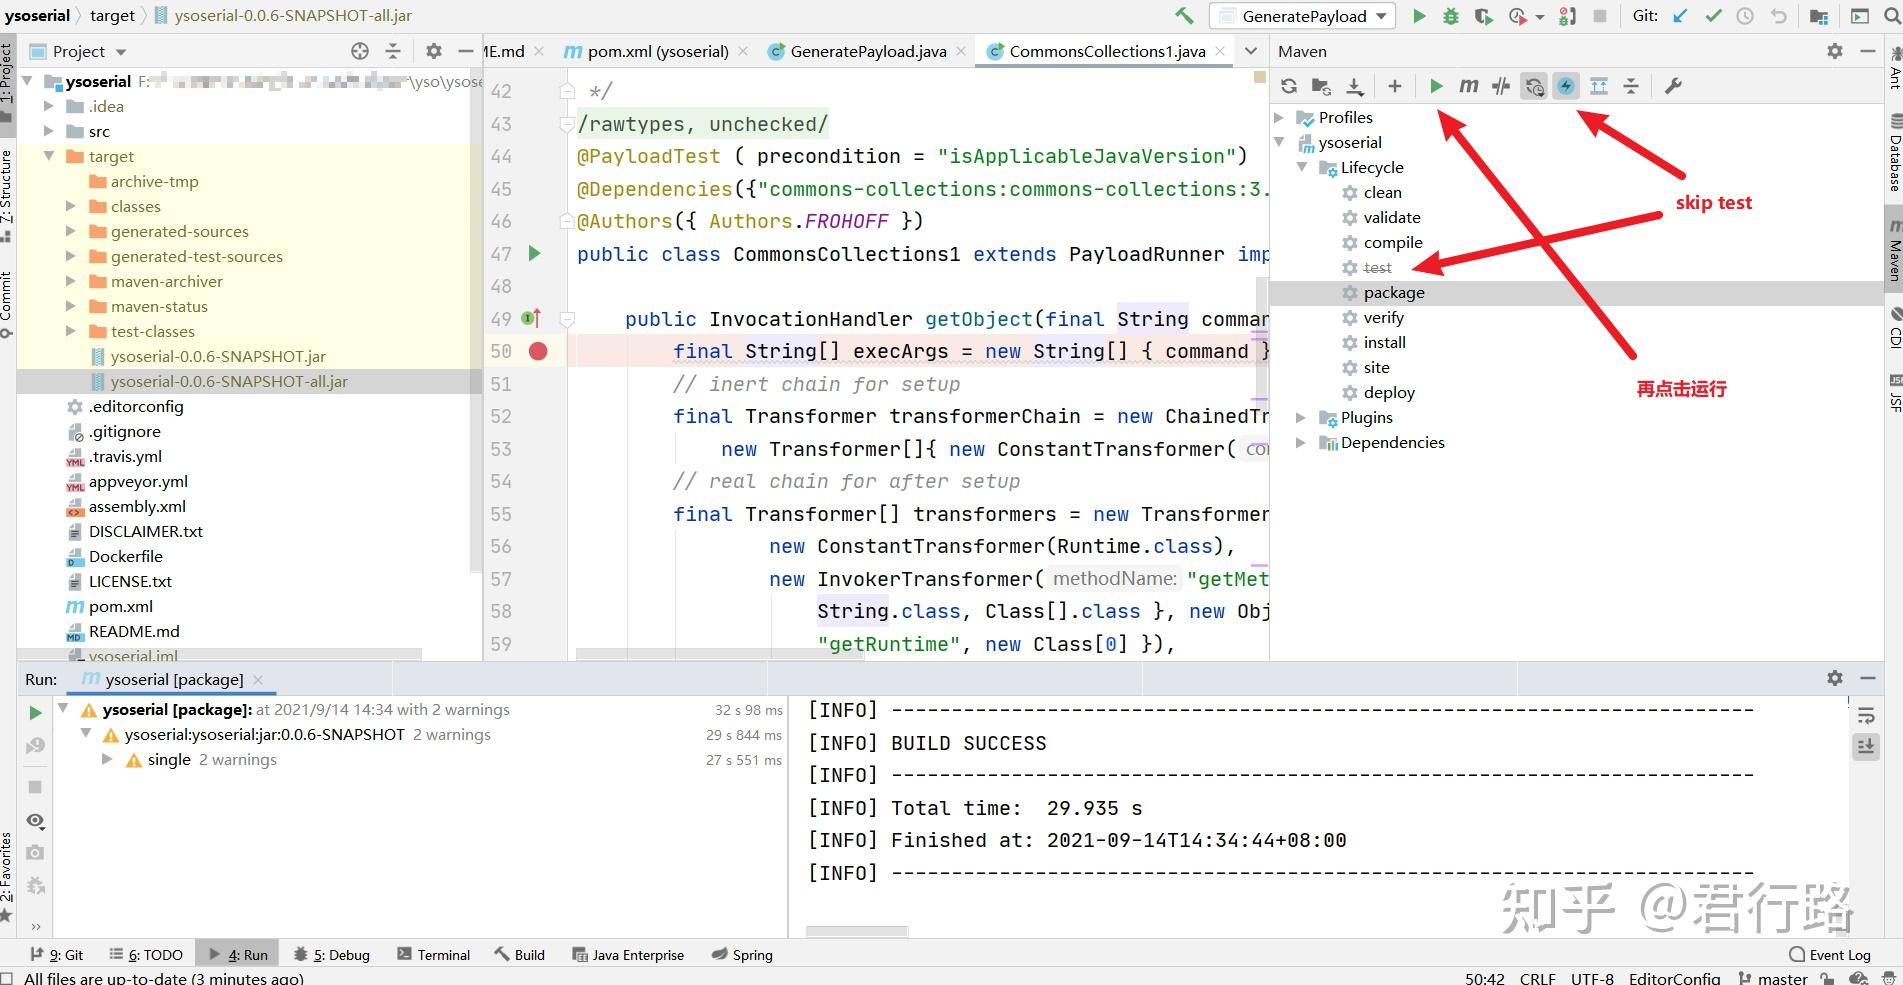The height and width of the screenshot is (985, 1903).
Task: Toggle the Maven Skip Tests mode button
Action: coord(1566,87)
